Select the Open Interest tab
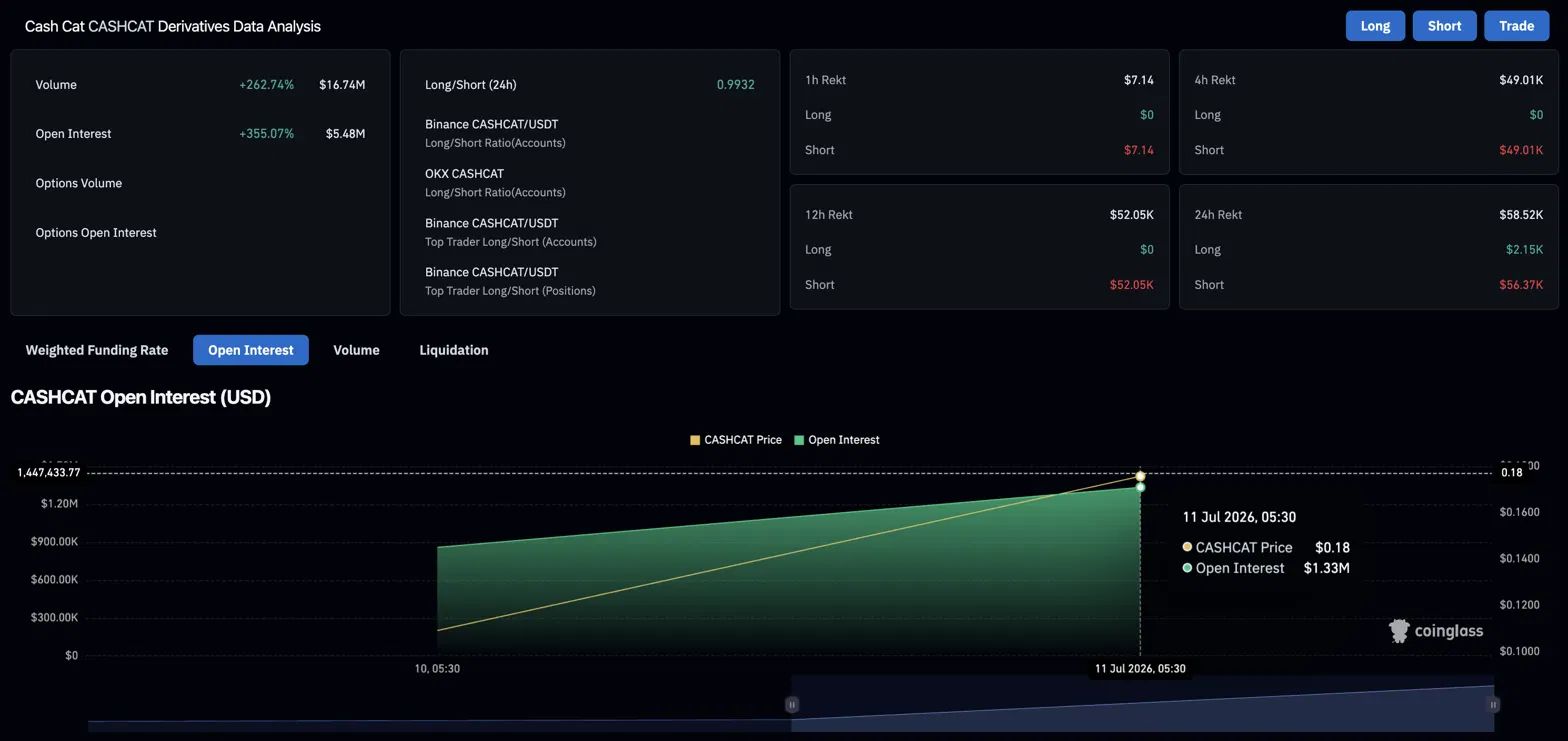This screenshot has height=741, width=1568. pyautogui.click(x=251, y=350)
